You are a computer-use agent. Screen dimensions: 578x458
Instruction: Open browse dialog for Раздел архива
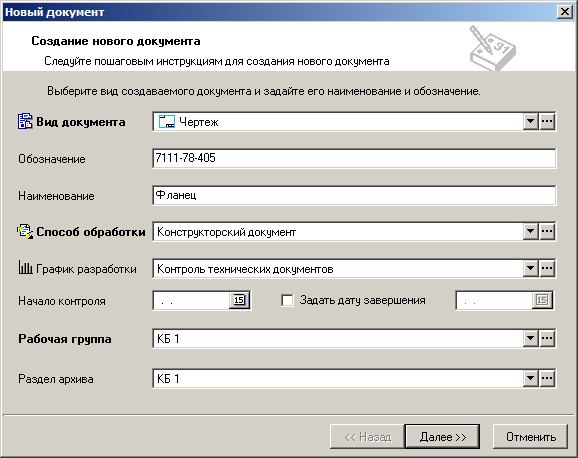pos(547,378)
